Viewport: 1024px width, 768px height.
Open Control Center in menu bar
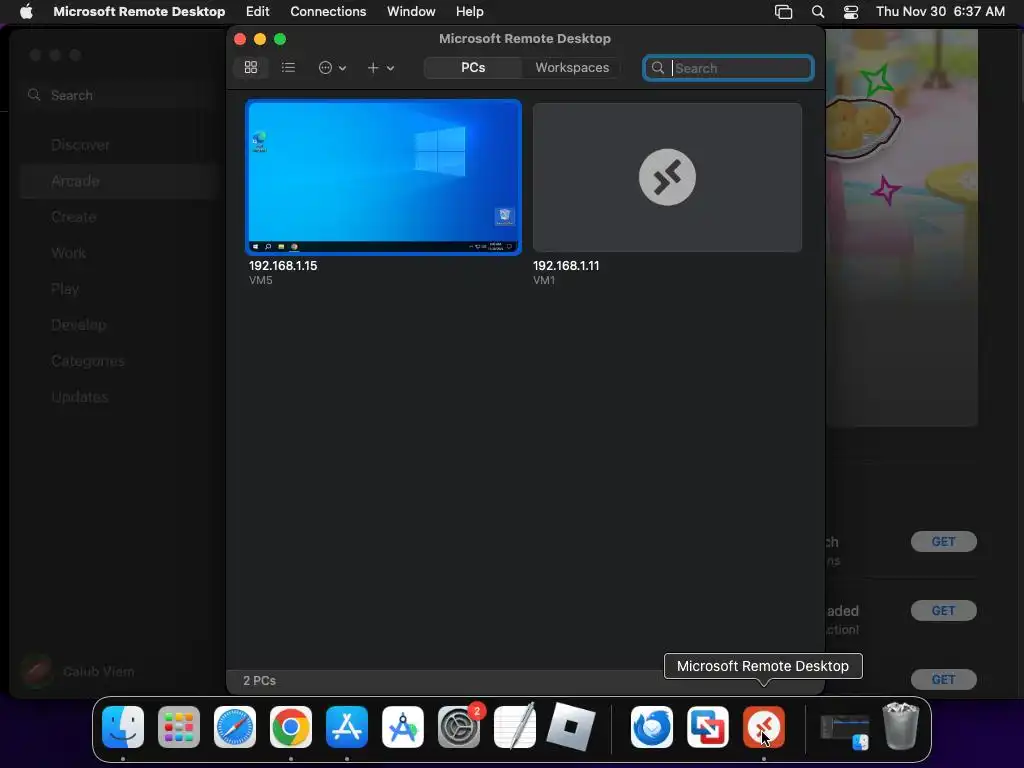851,12
